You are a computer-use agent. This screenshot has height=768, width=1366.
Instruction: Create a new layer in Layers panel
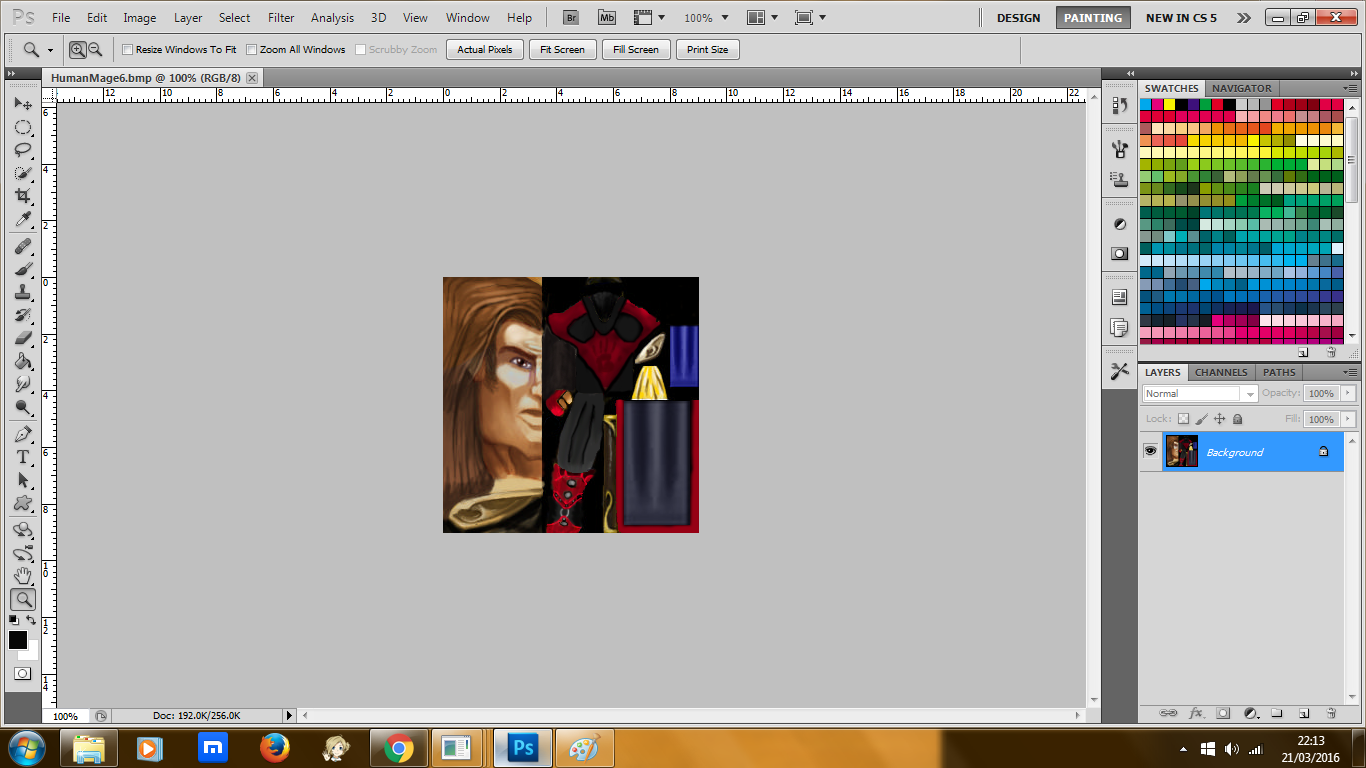pos(1304,713)
